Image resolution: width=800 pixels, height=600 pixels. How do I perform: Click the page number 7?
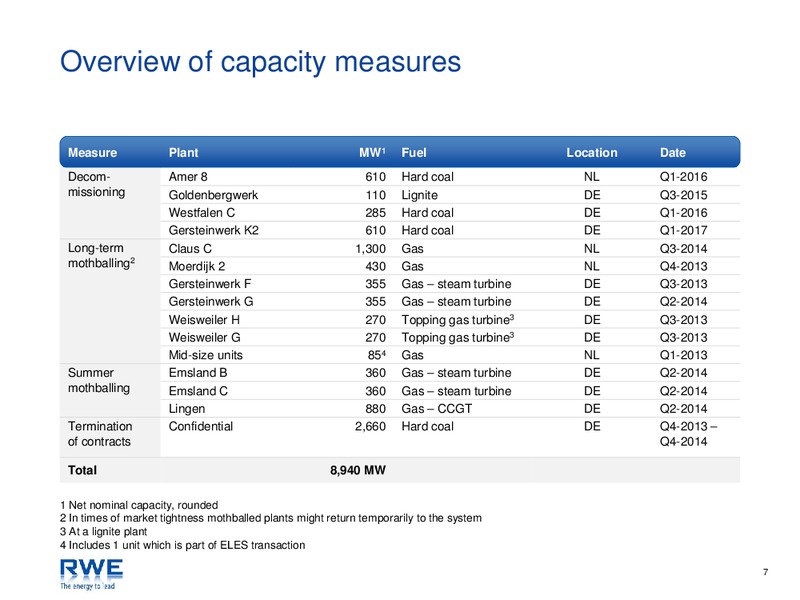(765, 572)
